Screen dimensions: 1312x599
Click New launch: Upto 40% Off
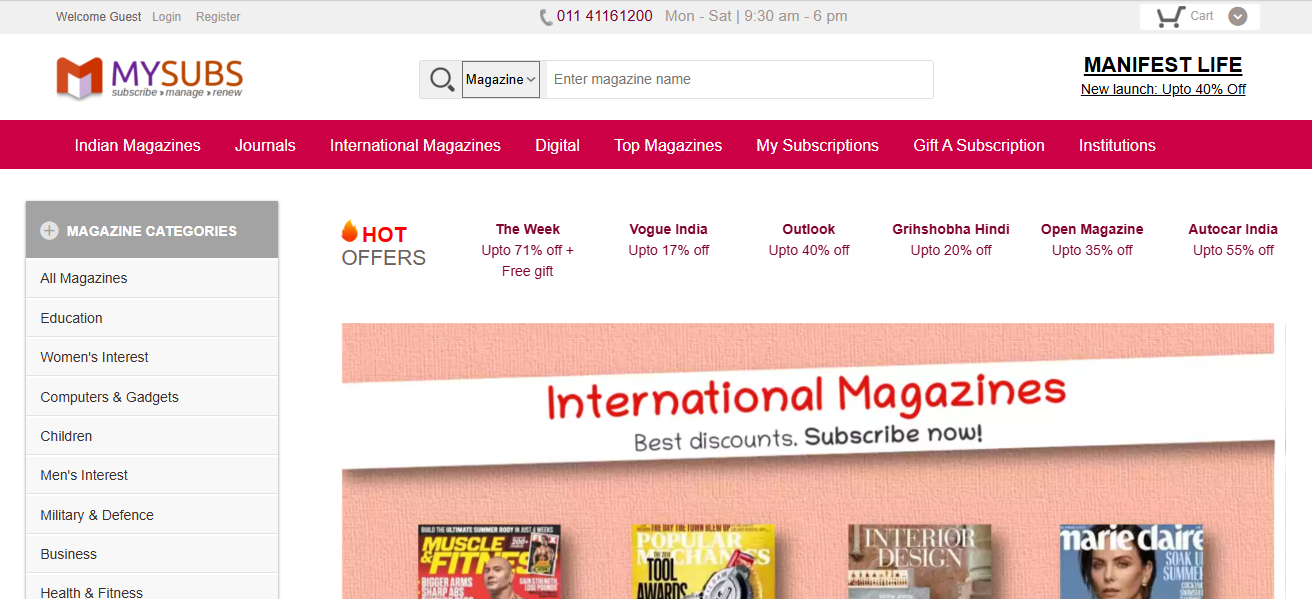pos(1163,89)
